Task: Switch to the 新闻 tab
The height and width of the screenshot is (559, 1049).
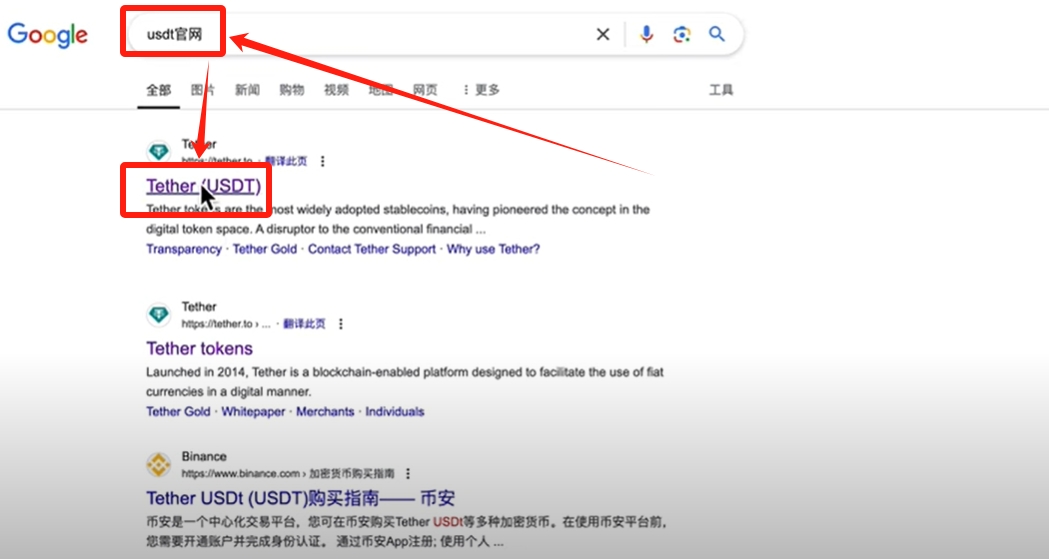Action: (247, 90)
